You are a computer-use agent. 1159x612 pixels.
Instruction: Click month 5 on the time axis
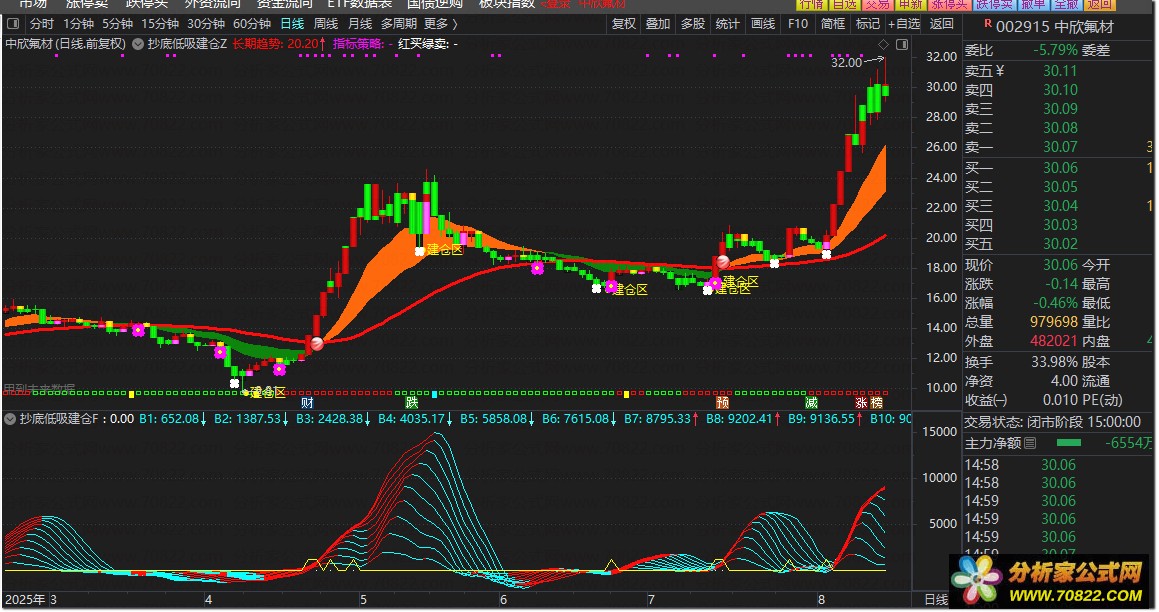pos(364,599)
